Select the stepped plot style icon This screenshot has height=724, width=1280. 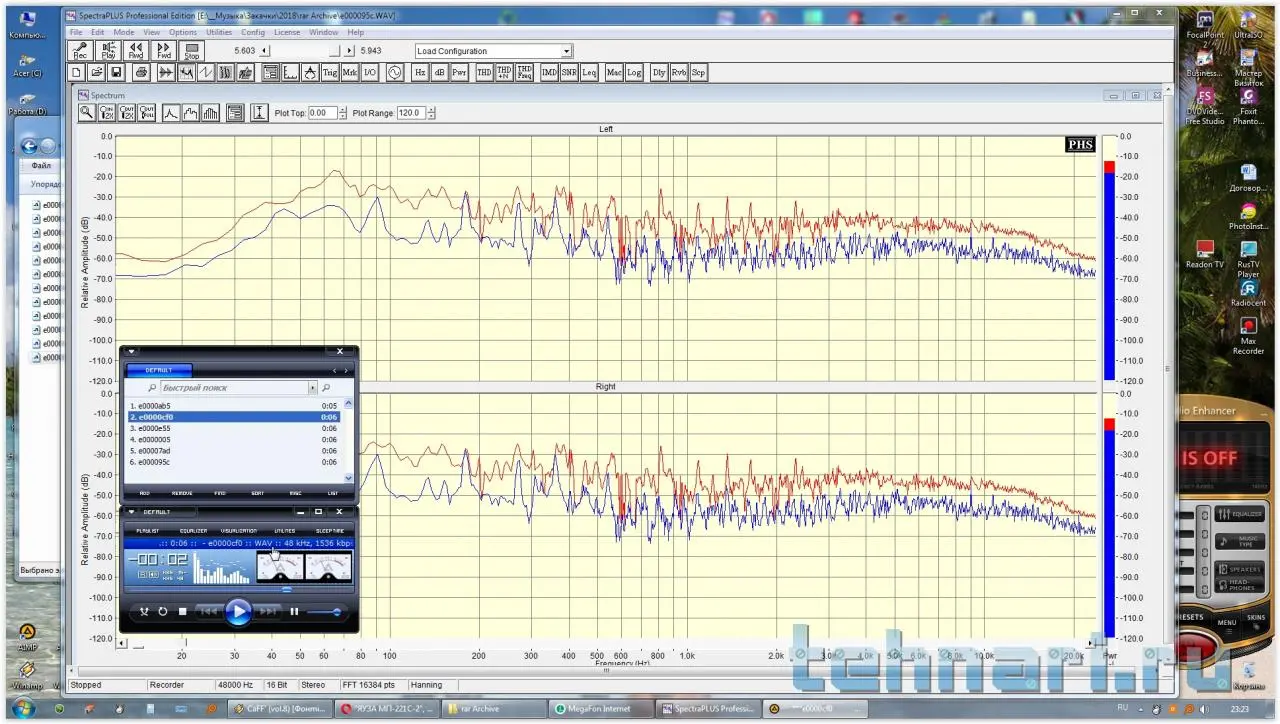coord(191,113)
